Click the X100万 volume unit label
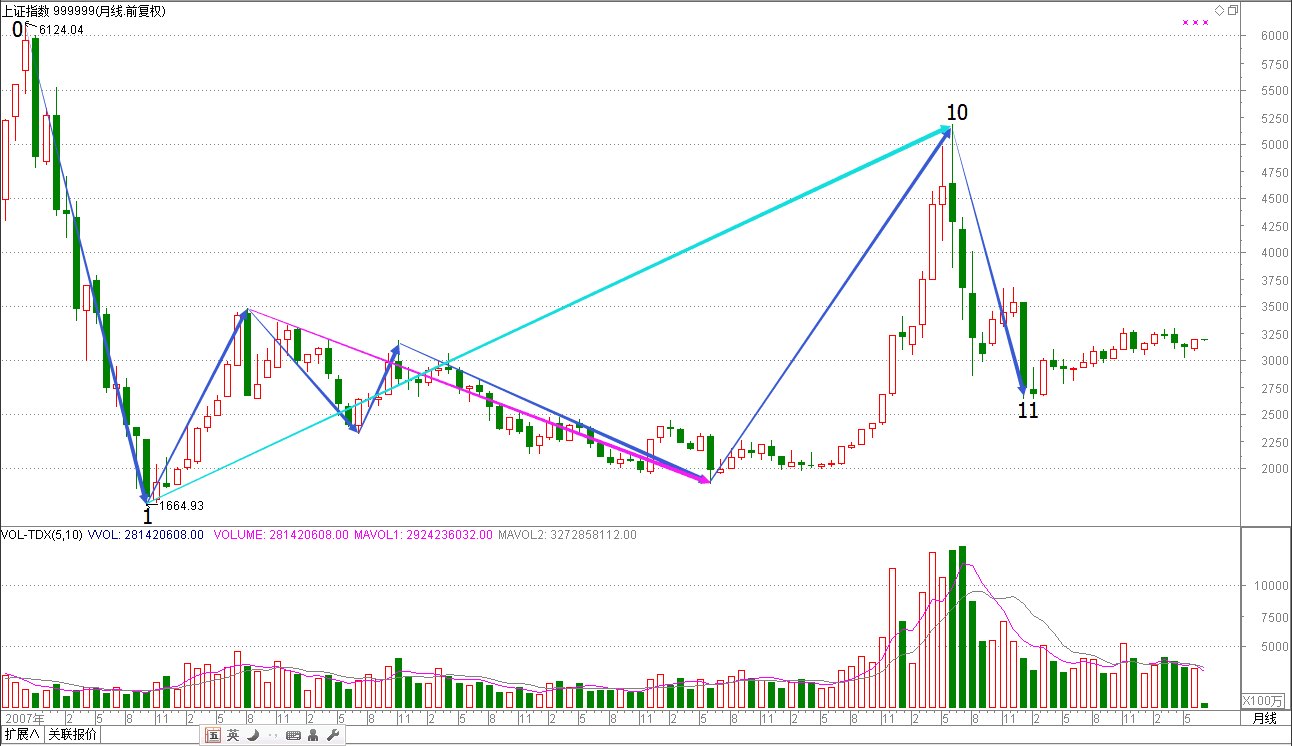The image size is (1292, 746). [x=1261, y=700]
